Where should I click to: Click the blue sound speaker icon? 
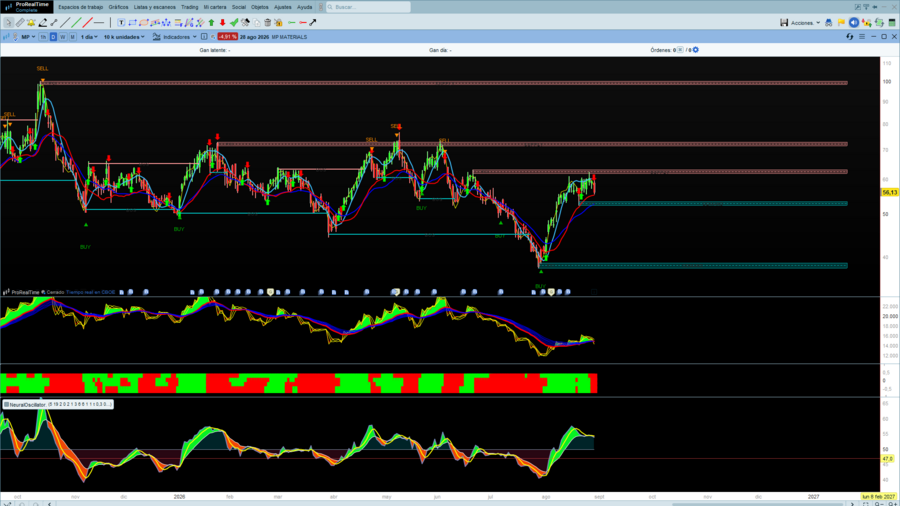click(x=854, y=22)
